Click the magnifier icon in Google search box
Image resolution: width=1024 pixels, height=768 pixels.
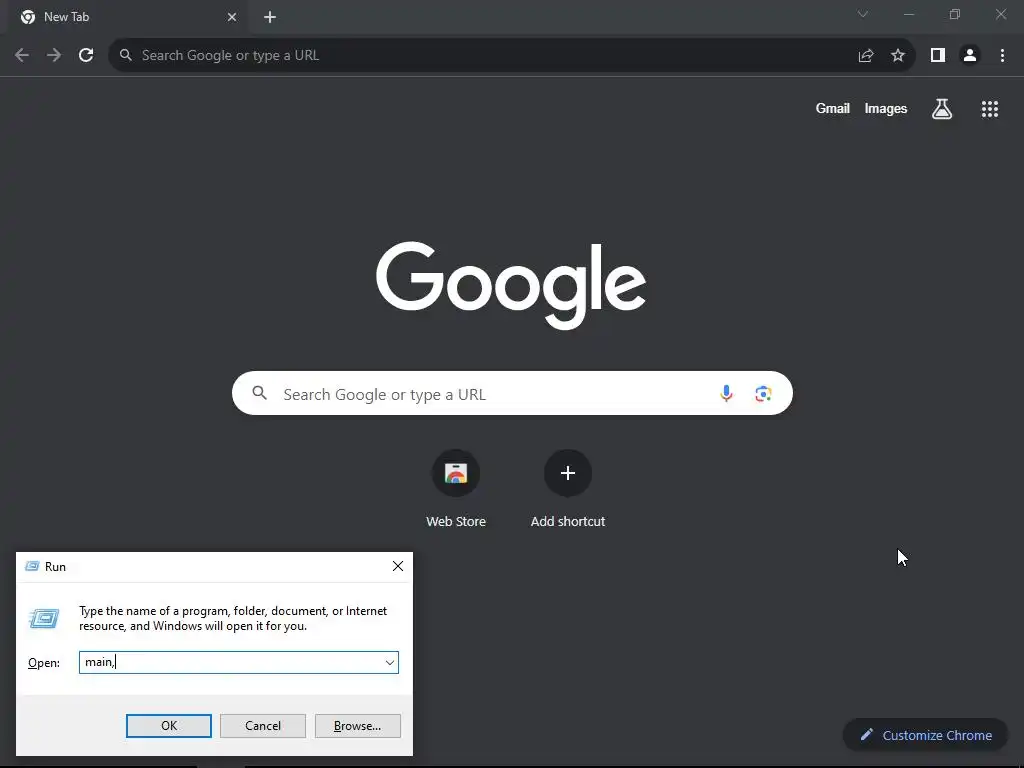(259, 392)
